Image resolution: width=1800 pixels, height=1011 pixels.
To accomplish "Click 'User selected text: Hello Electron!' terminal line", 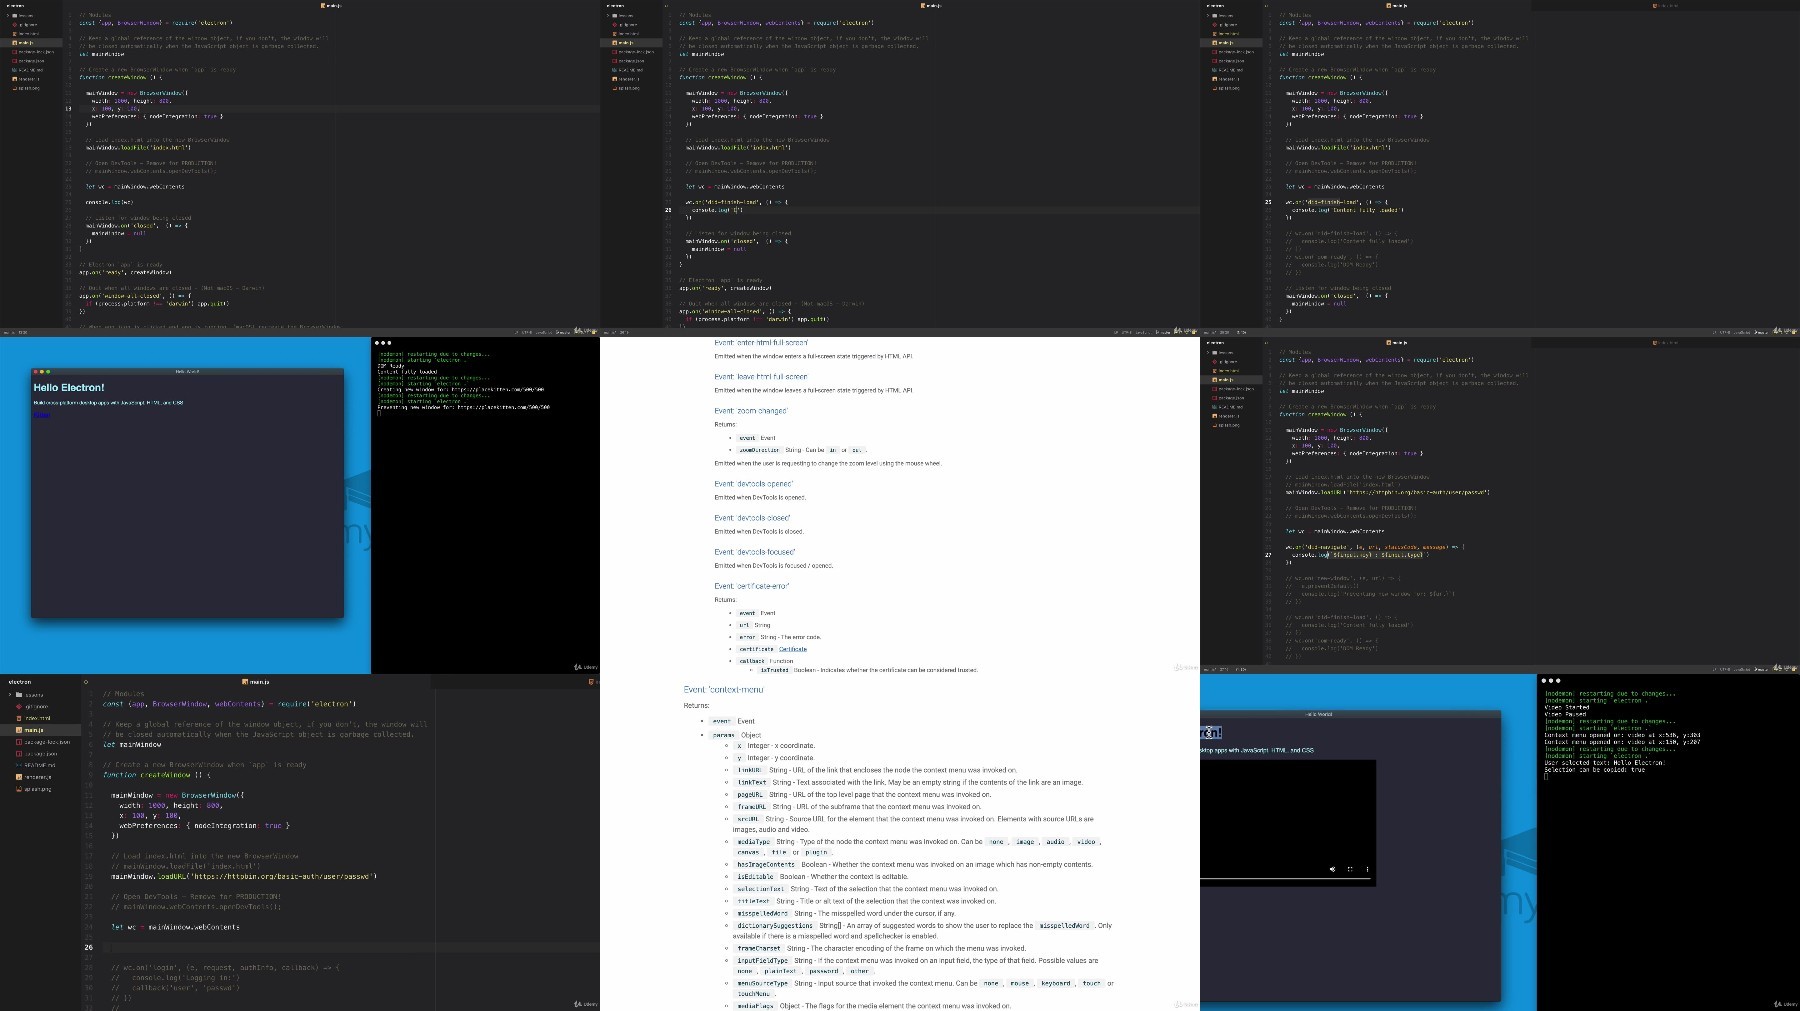I will (x=1604, y=763).
